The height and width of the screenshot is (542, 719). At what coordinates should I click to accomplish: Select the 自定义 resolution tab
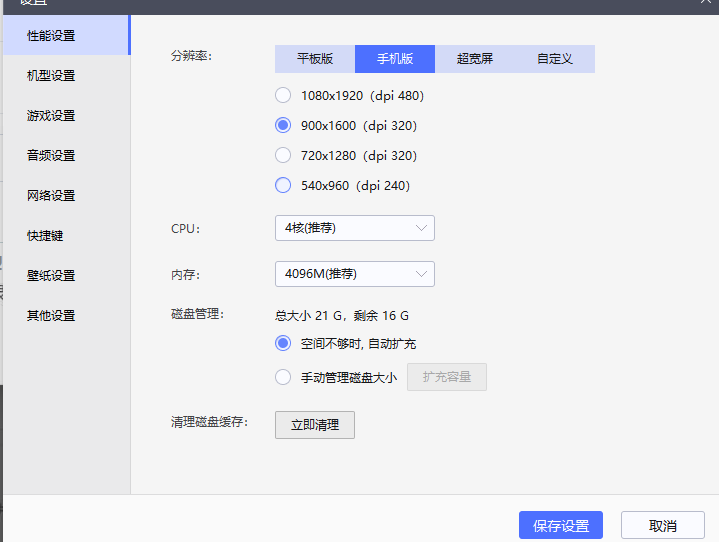tap(555, 59)
